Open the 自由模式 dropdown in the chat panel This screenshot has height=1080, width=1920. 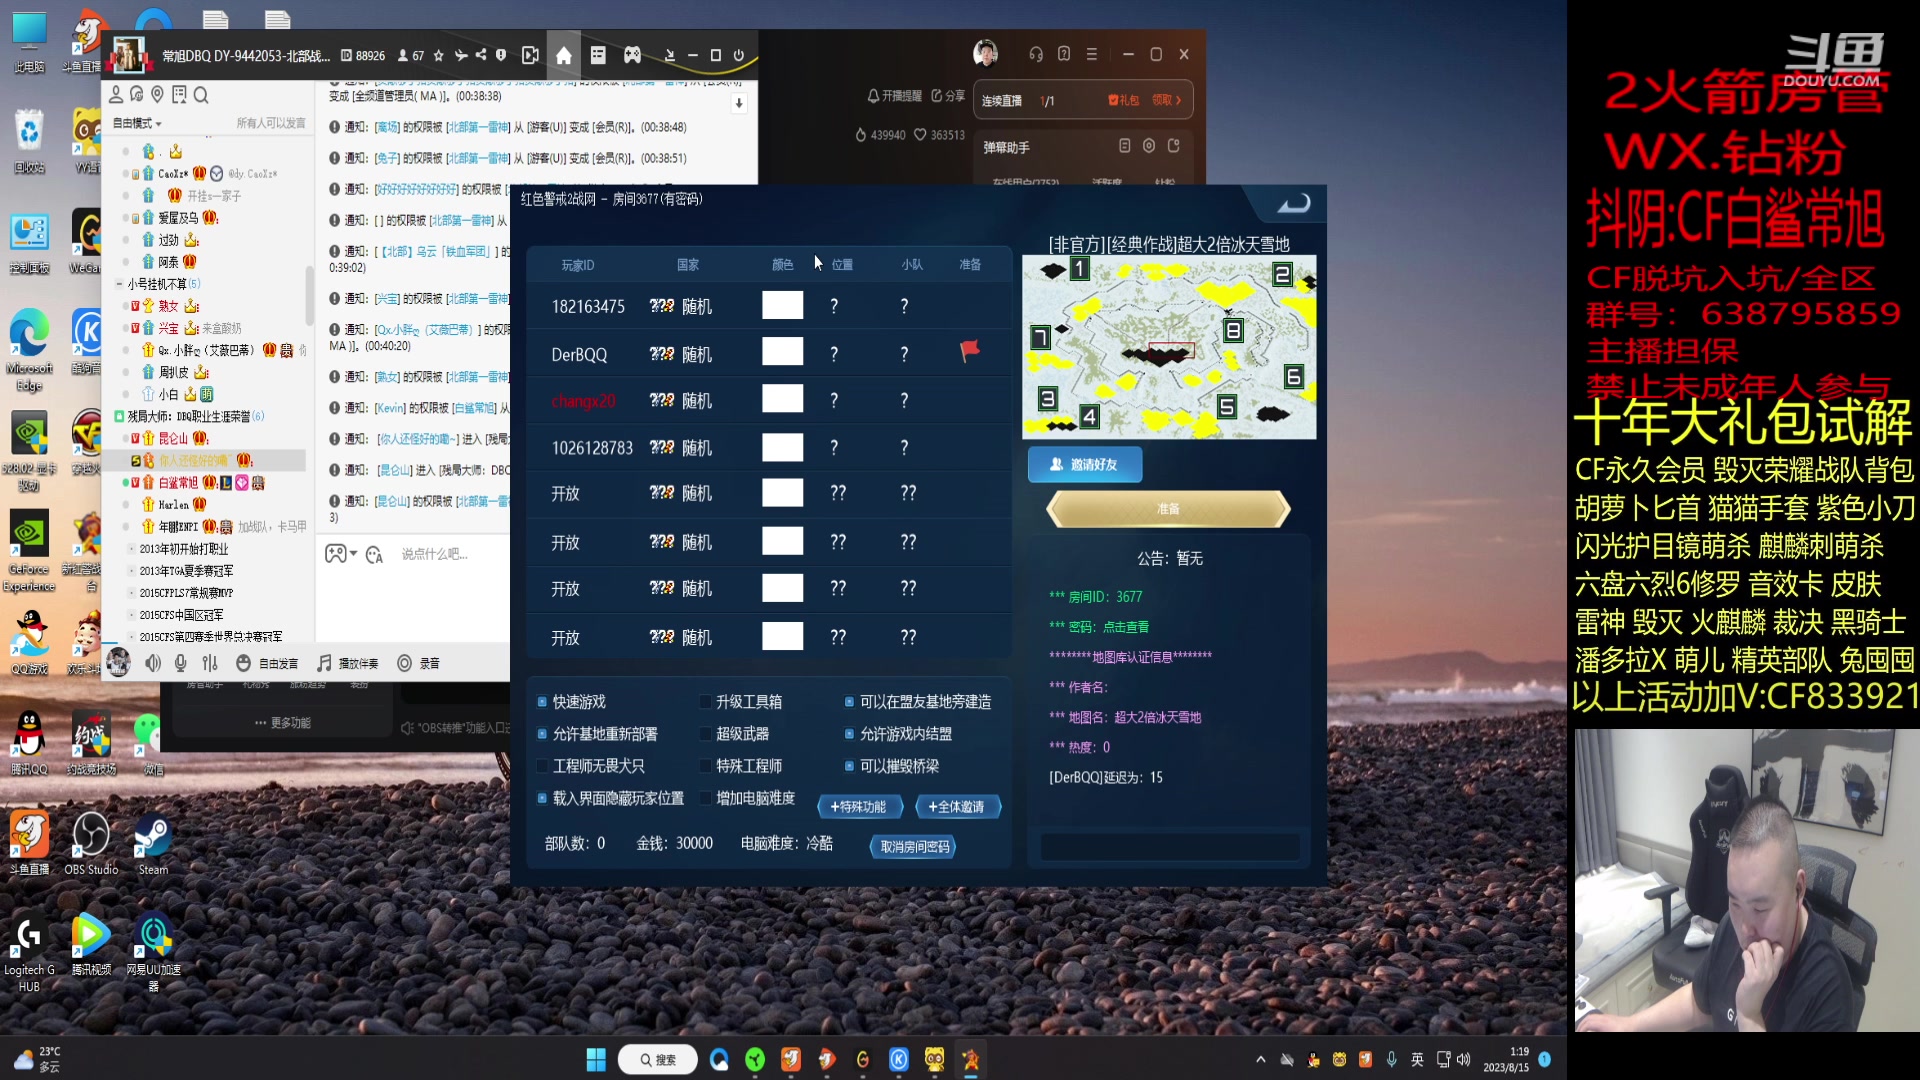pyautogui.click(x=135, y=122)
